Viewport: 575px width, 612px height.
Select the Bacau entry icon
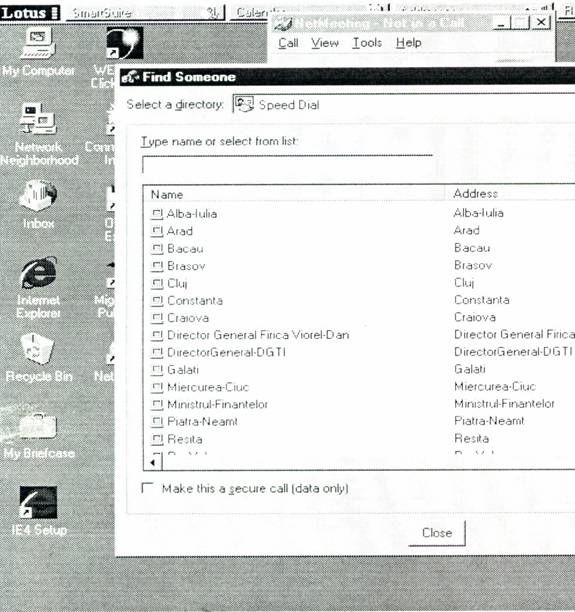pyautogui.click(x=157, y=249)
